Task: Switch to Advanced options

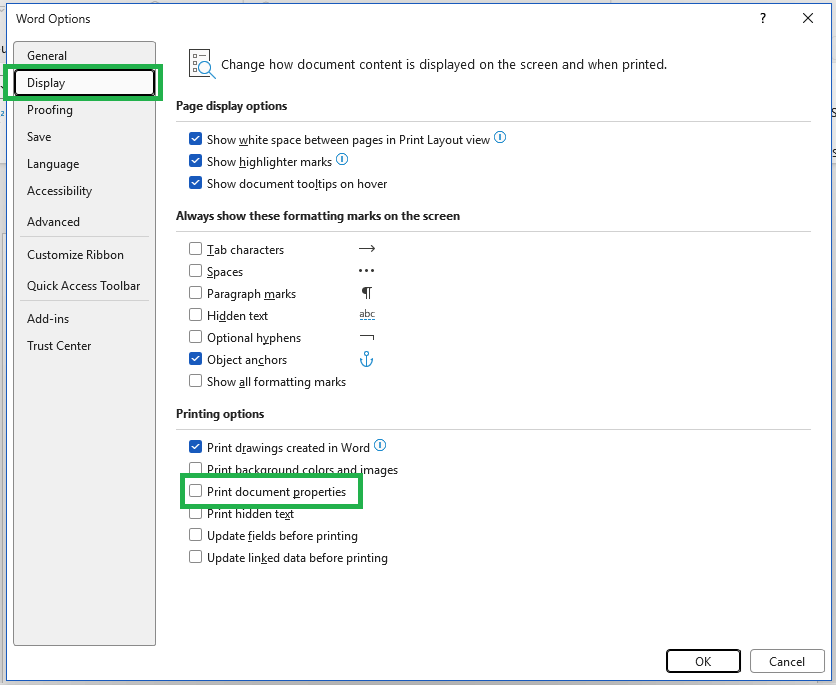Action: [84, 222]
